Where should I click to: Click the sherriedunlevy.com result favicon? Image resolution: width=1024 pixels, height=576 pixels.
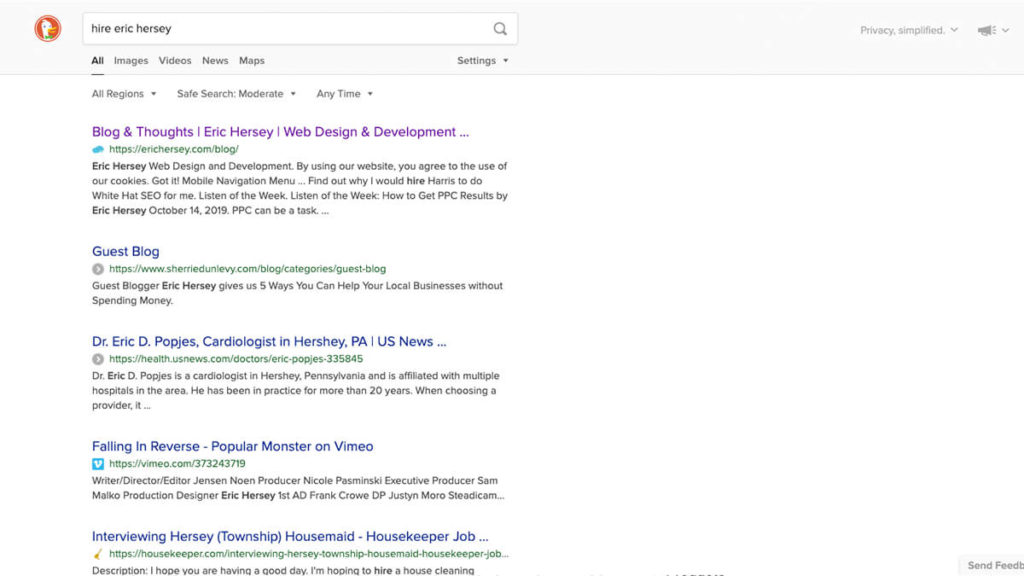pyautogui.click(x=98, y=269)
